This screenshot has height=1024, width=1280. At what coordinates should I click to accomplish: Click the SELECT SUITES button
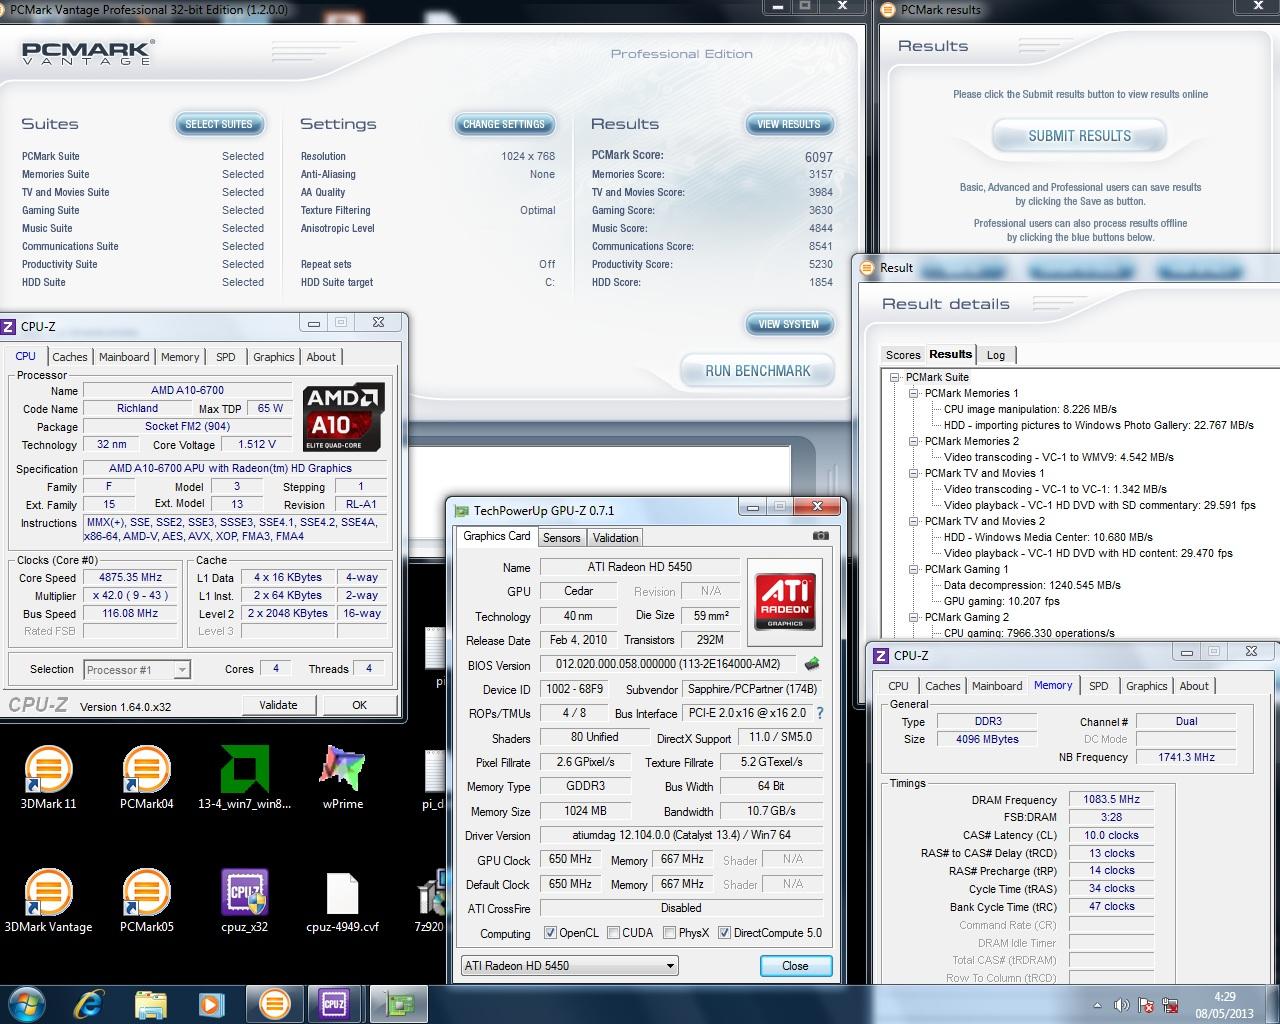pos(219,124)
